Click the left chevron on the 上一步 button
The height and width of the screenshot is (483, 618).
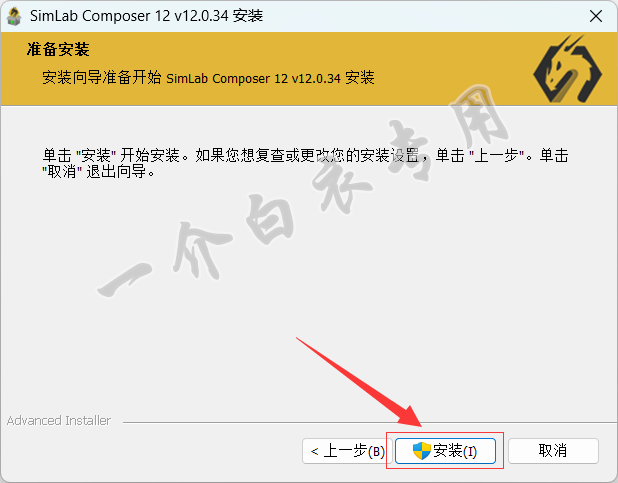click(x=315, y=451)
